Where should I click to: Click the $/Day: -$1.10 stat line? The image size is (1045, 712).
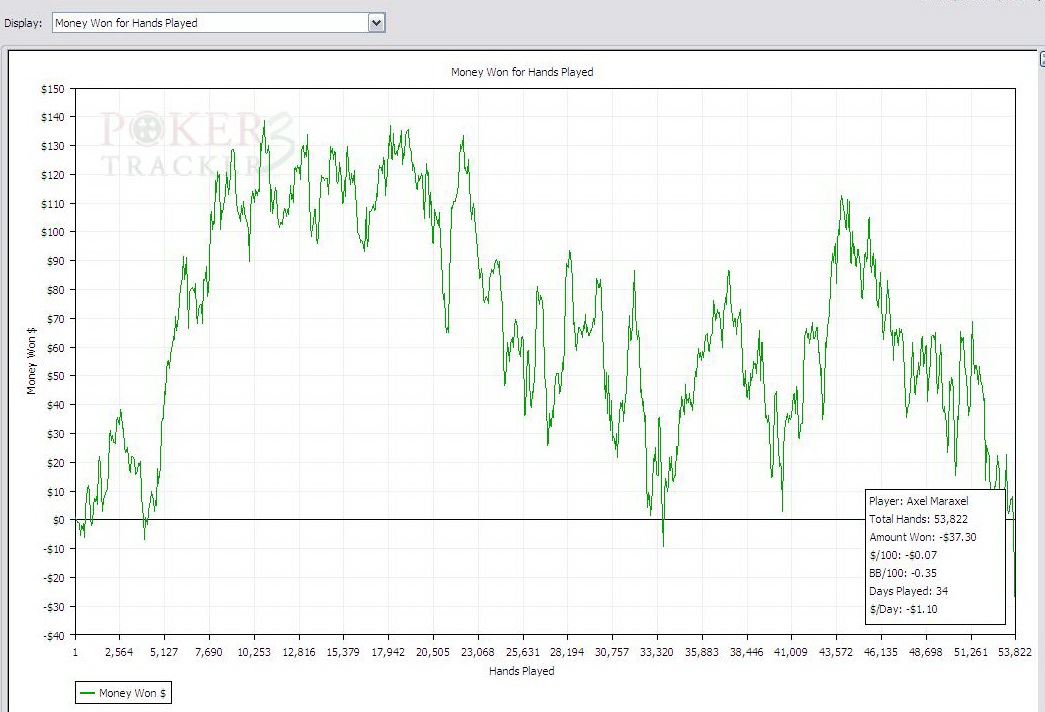click(x=903, y=609)
